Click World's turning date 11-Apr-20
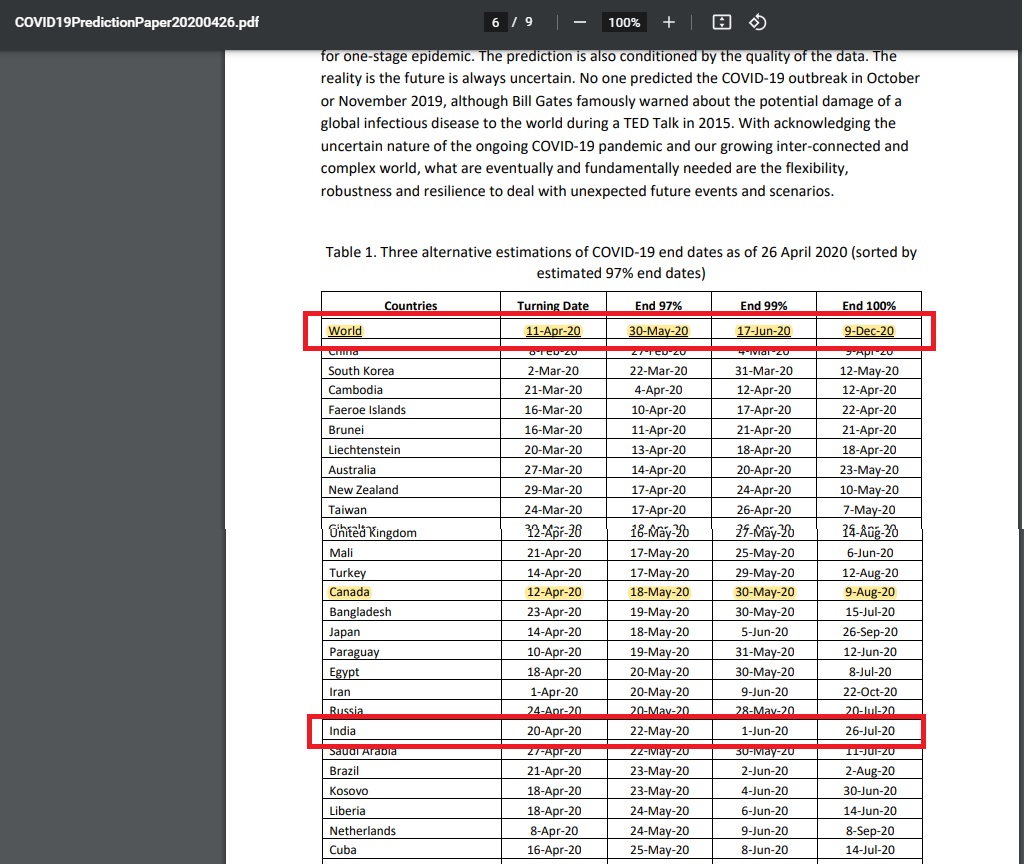 (x=553, y=330)
